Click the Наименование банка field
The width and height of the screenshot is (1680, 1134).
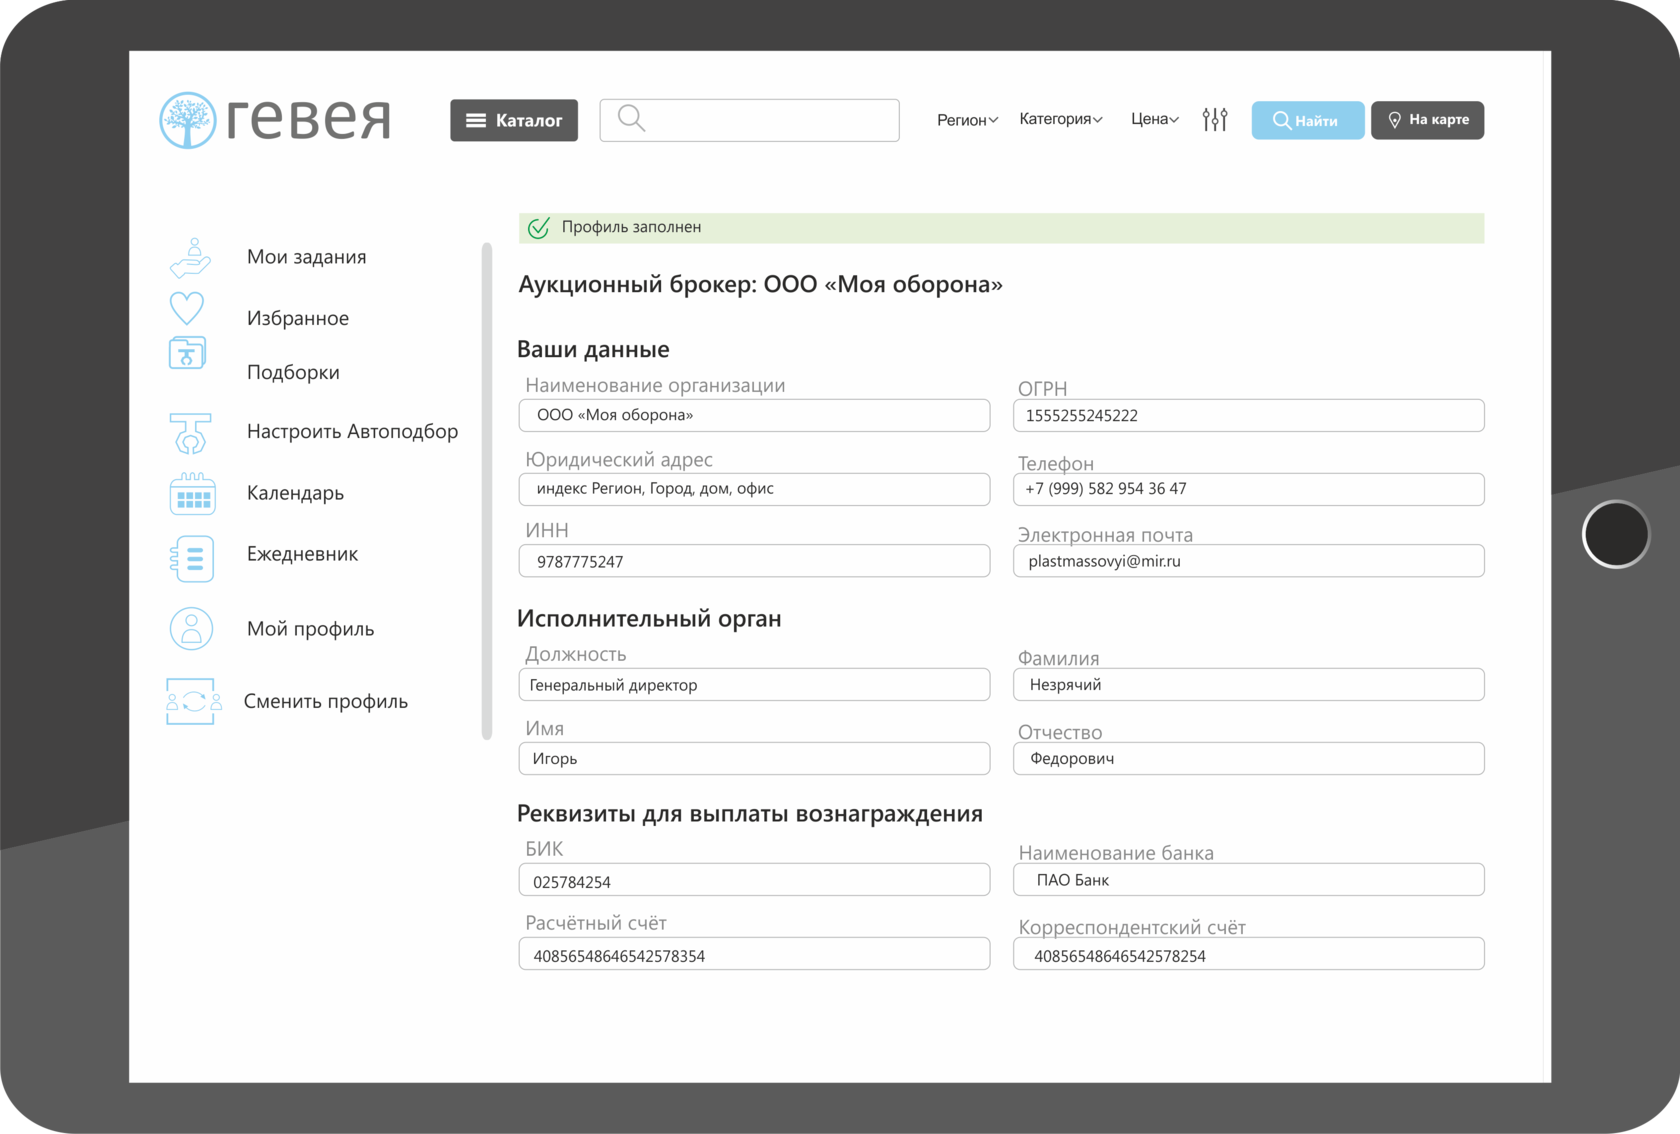1248,880
